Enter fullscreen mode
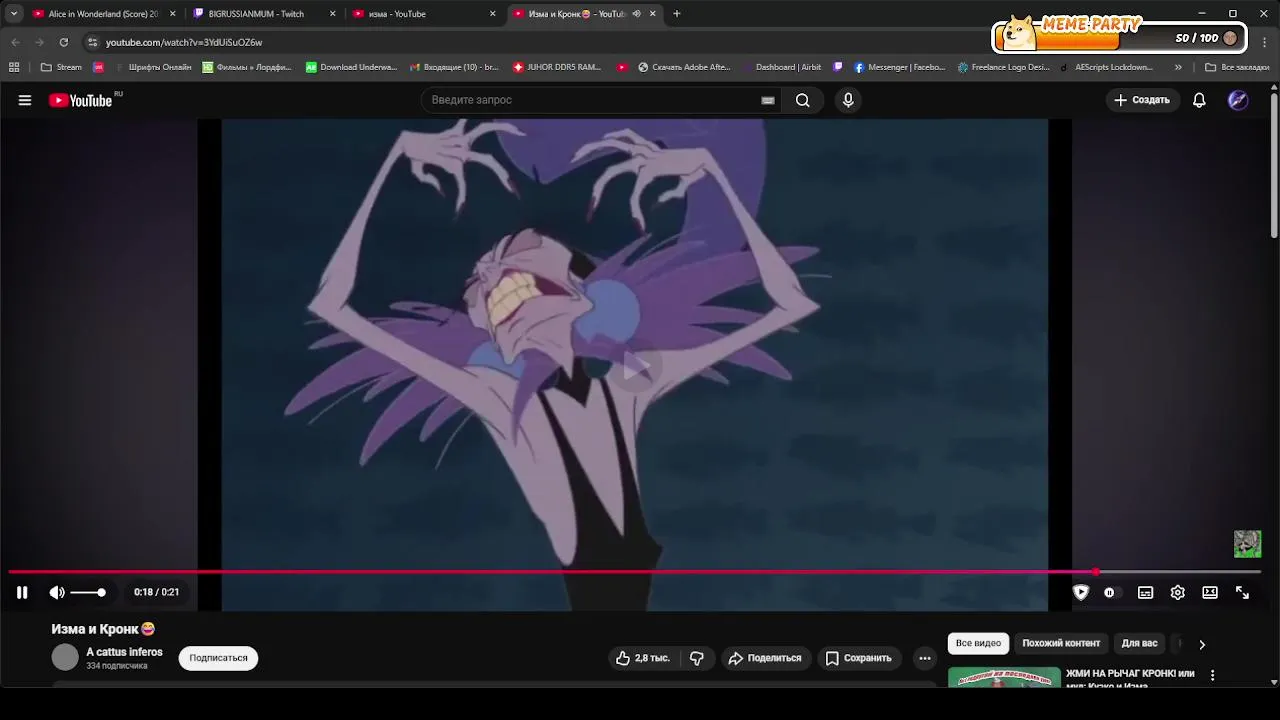The height and width of the screenshot is (720, 1280). [1242, 592]
